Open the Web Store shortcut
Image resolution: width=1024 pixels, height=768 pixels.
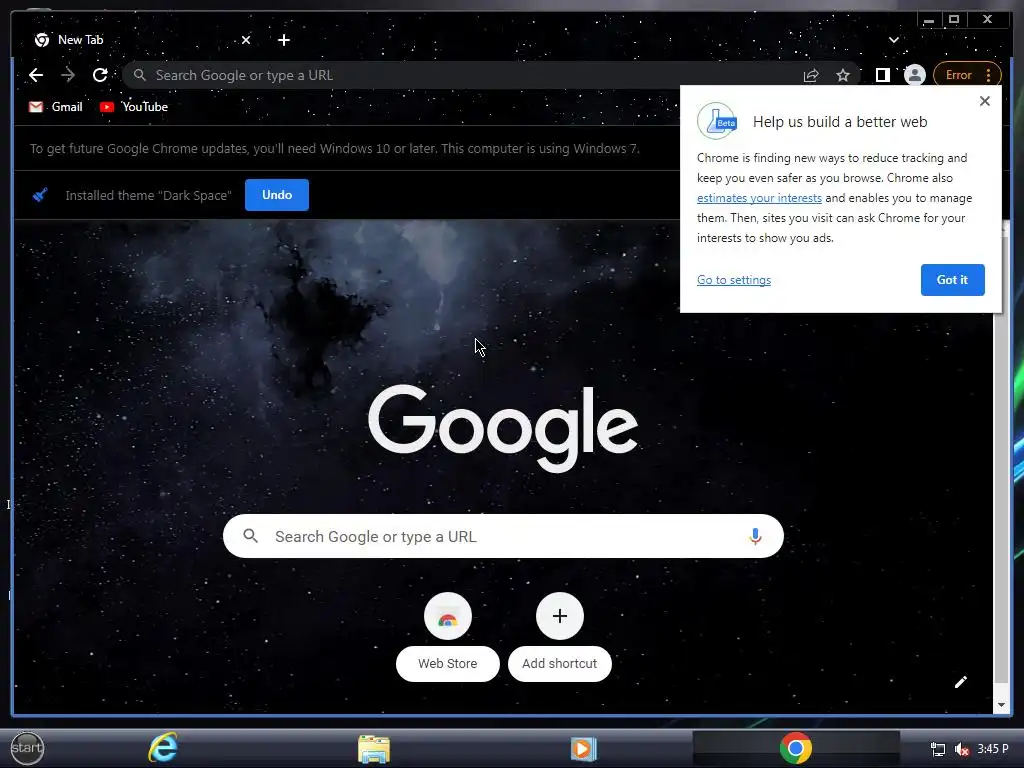coord(447,637)
